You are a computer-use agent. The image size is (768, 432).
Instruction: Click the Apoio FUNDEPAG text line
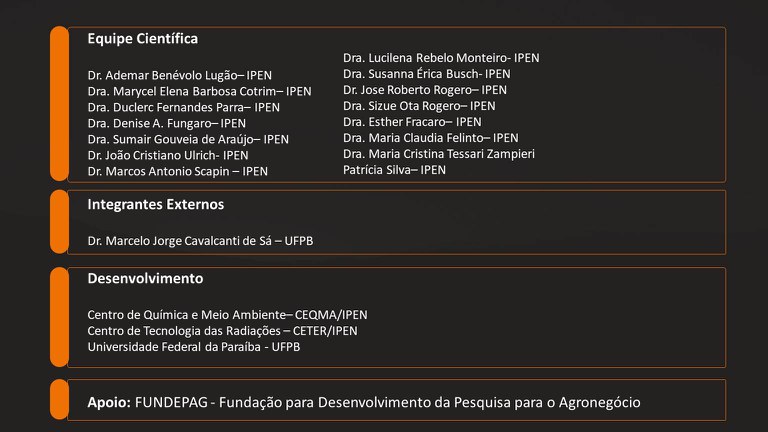click(x=364, y=402)
